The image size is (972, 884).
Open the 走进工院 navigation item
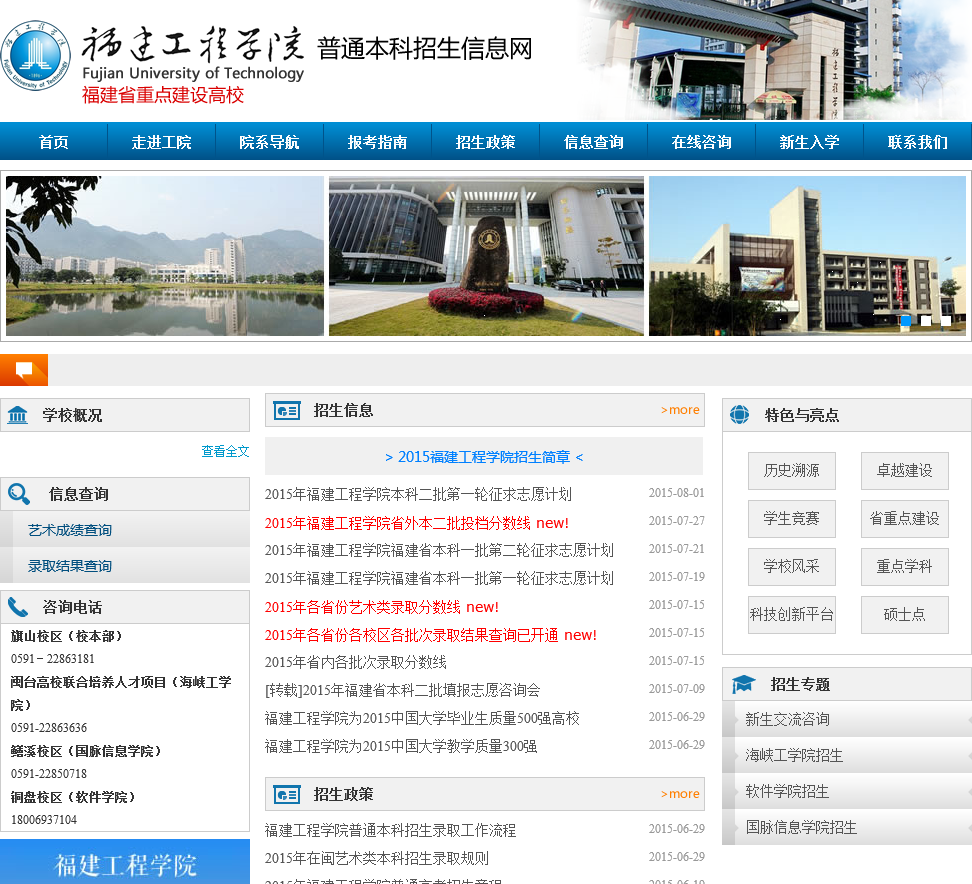tap(161, 142)
